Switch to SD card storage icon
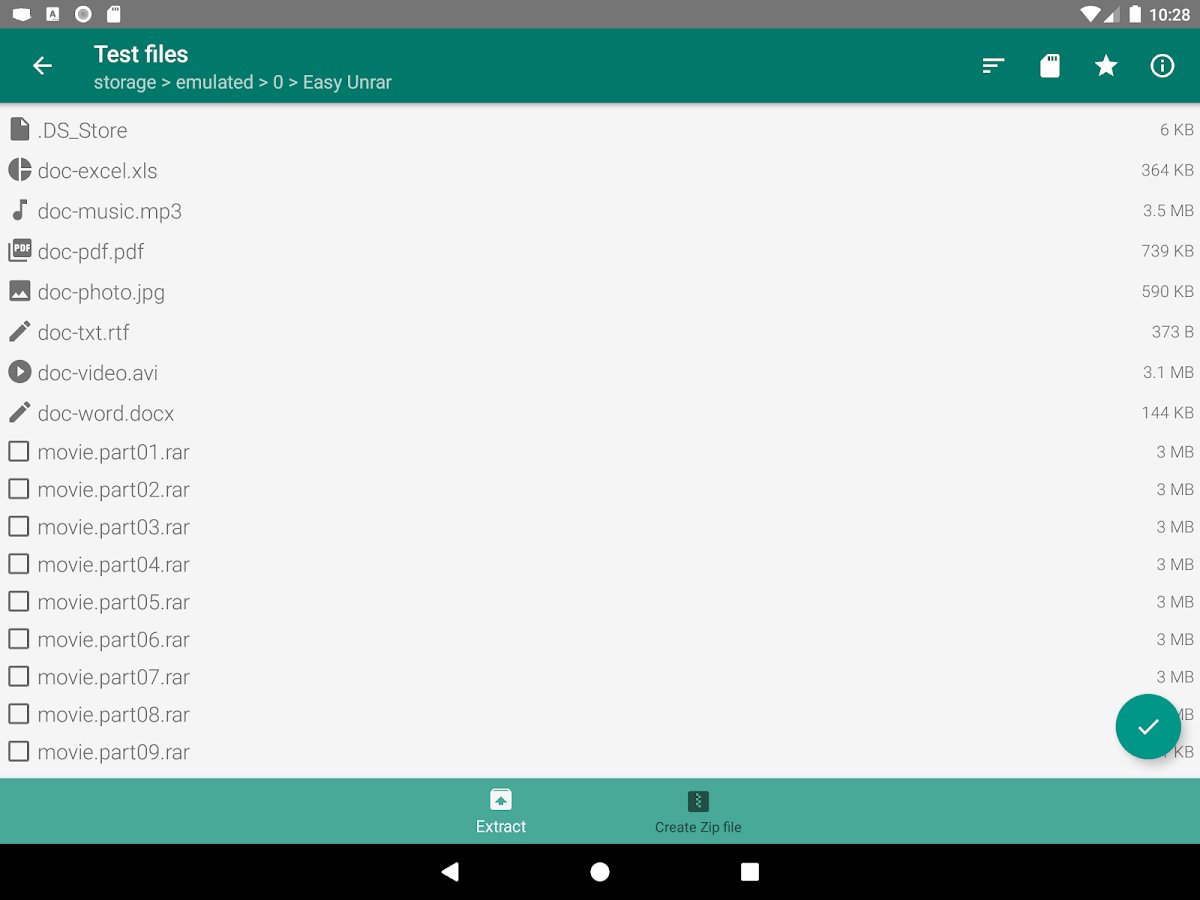This screenshot has width=1200, height=900. click(x=1049, y=66)
